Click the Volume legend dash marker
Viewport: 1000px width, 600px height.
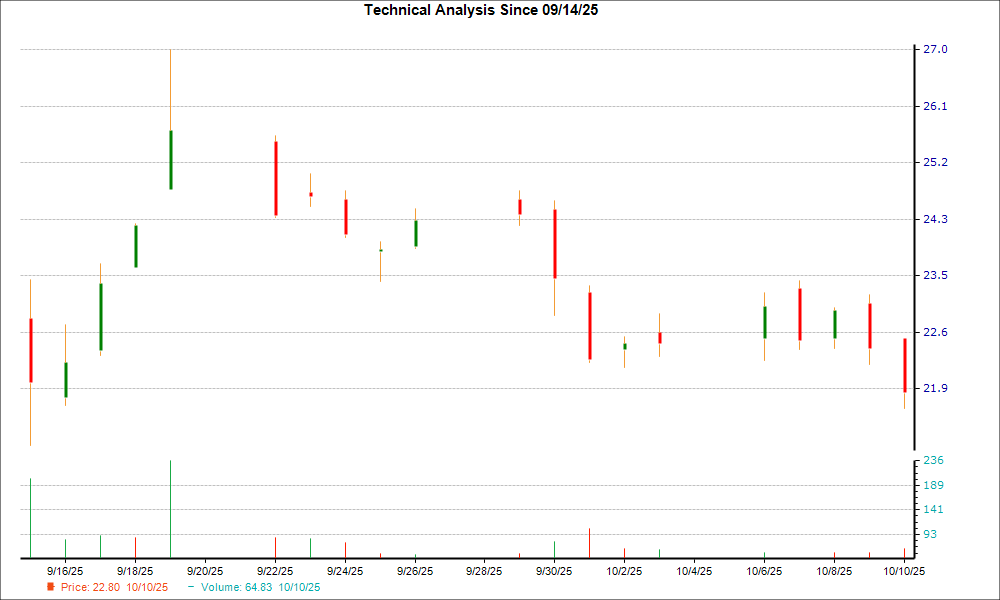191,586
